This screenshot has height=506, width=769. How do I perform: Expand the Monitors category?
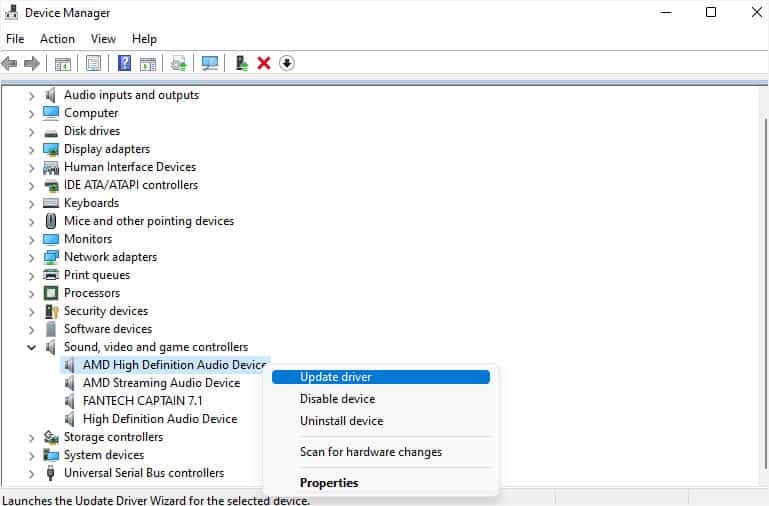click(31, 240)
